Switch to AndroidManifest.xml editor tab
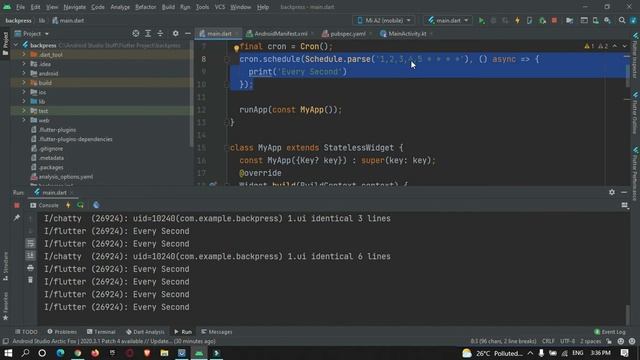 (x=280, y=33)
